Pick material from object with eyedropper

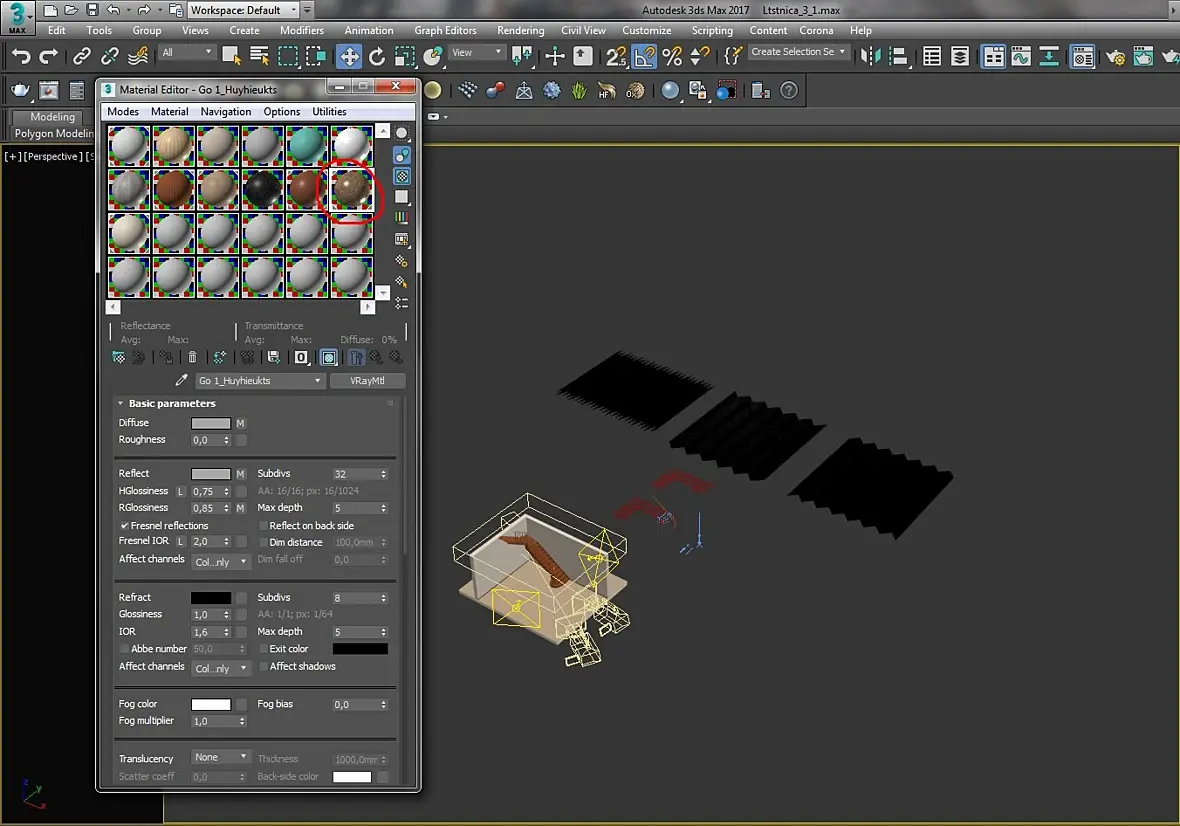coord(181,381)
